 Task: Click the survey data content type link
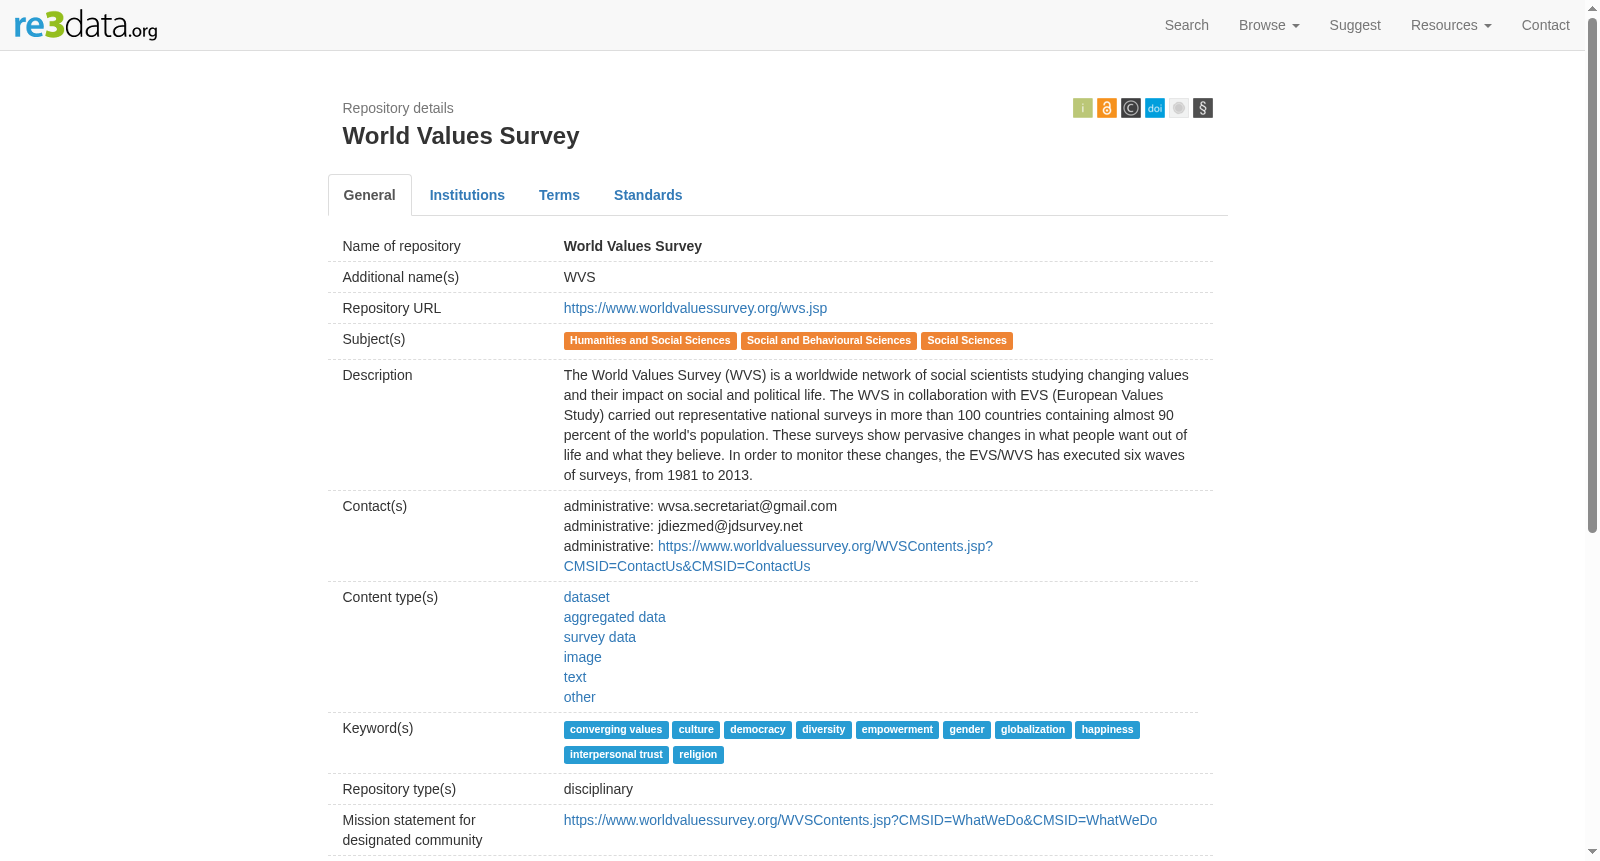point(599,637)
